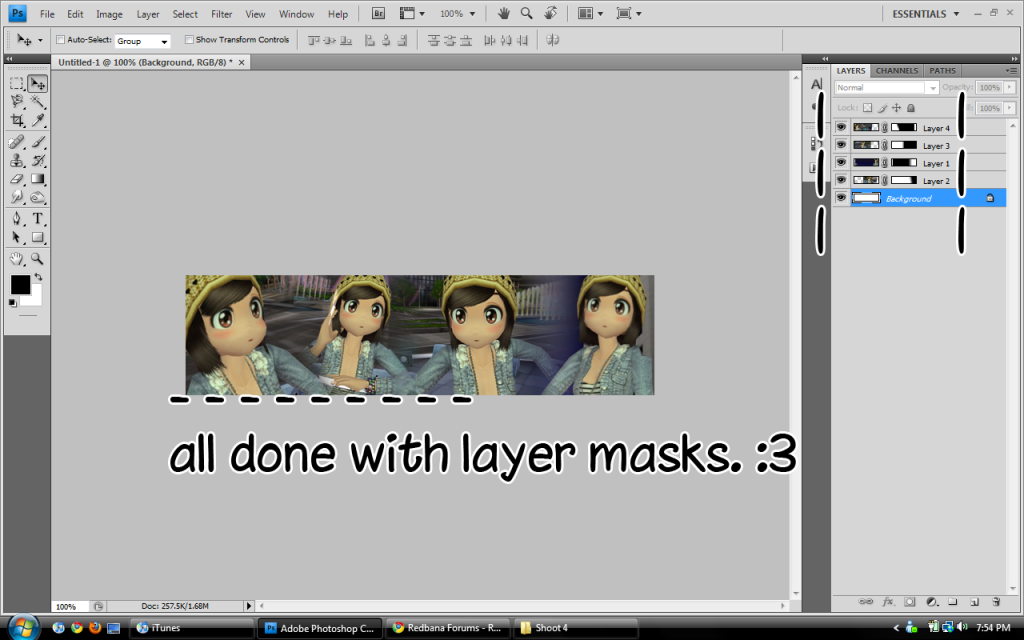The height and width of the screenshot is (640, 1024).
Task: Enable Show Transform Controls checkbox
Action: tap(189, 40)
